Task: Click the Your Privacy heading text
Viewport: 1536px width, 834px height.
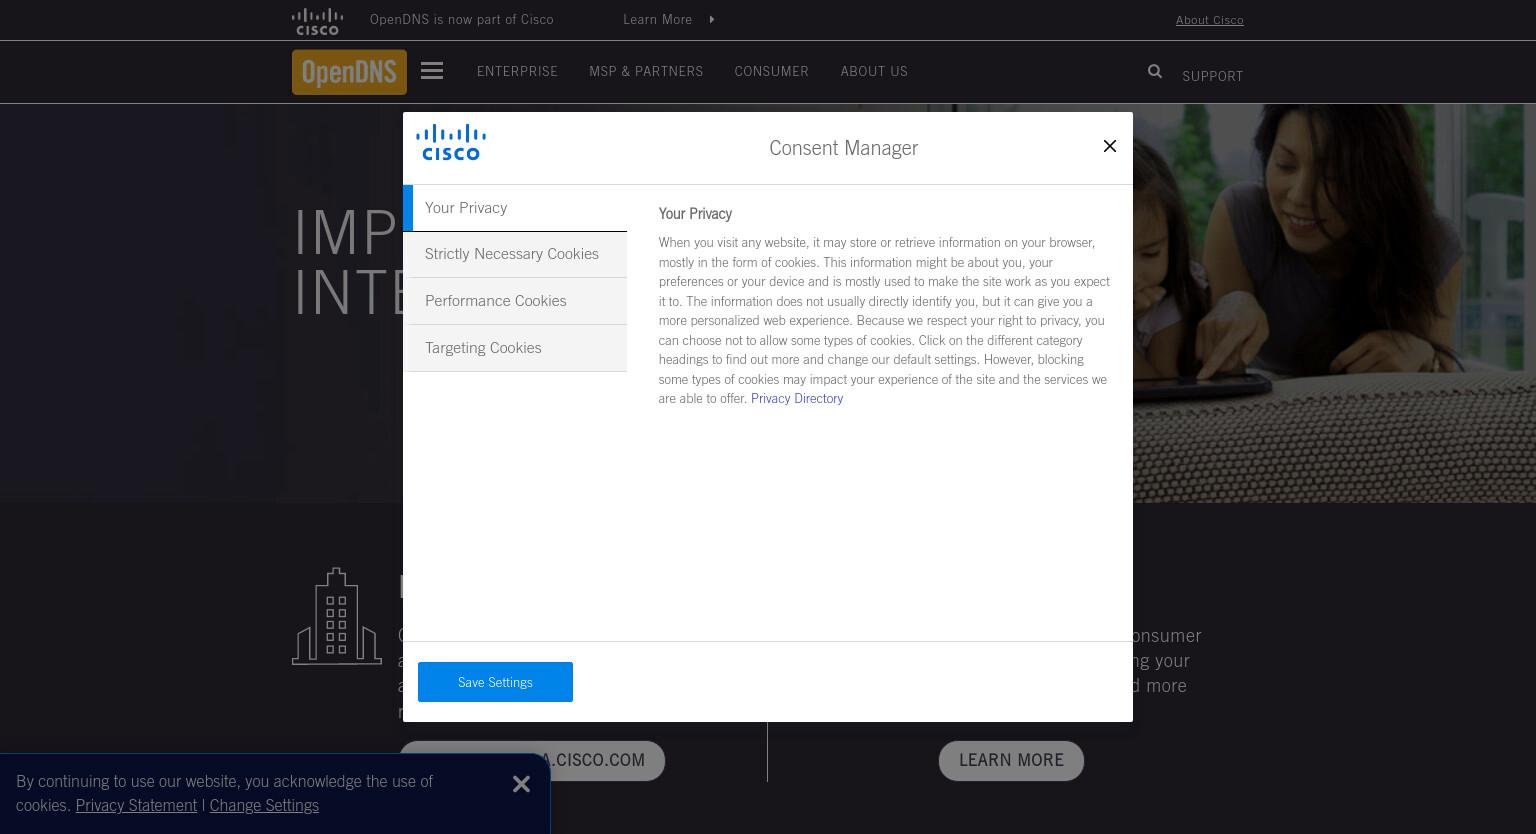Action: point(695,214)
